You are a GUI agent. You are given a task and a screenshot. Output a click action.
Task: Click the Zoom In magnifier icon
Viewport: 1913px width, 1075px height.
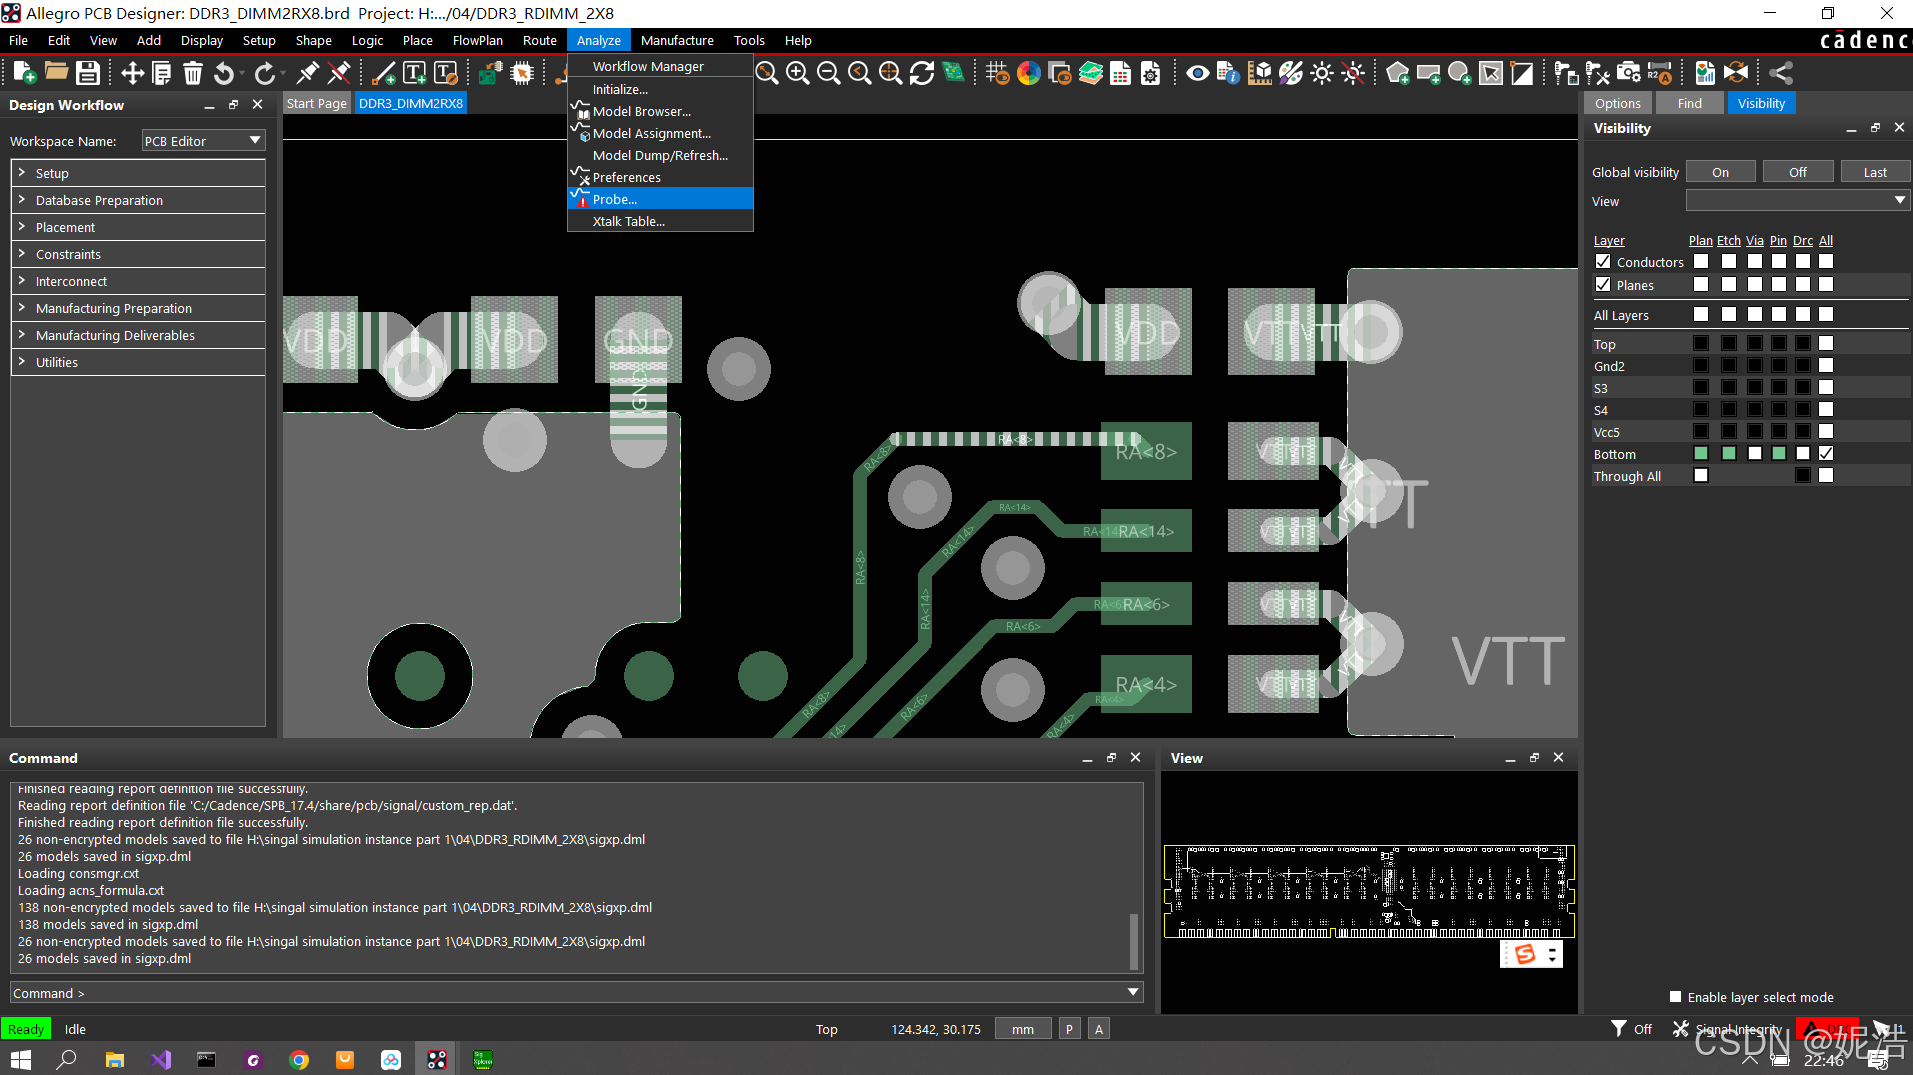(x=797, y=73)
